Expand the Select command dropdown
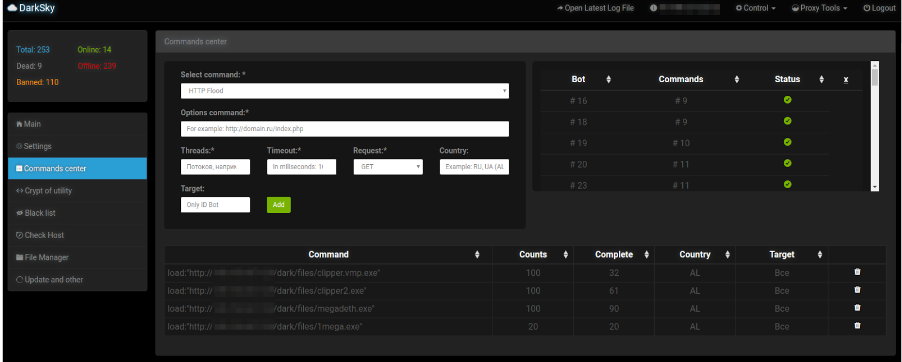 point(345,91)
